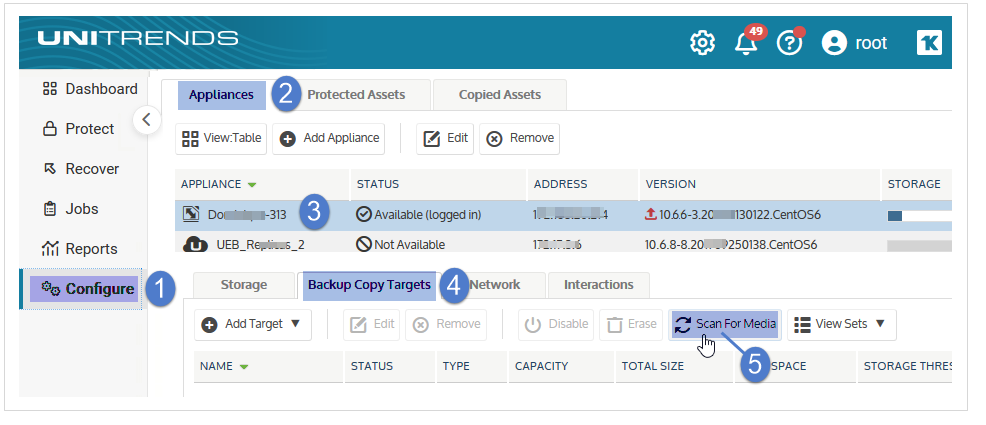Open the root user account menu

[855, 43]
